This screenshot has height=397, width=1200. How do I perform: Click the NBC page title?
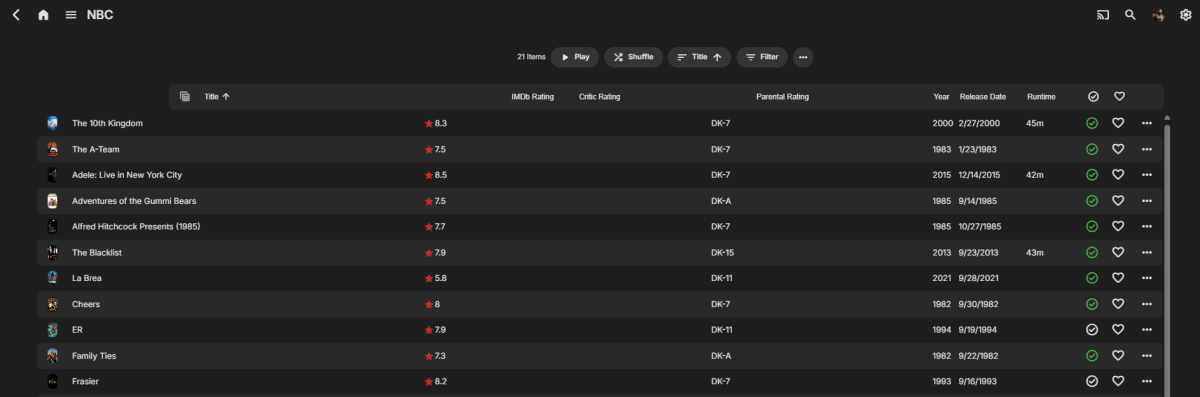(99, 15)
